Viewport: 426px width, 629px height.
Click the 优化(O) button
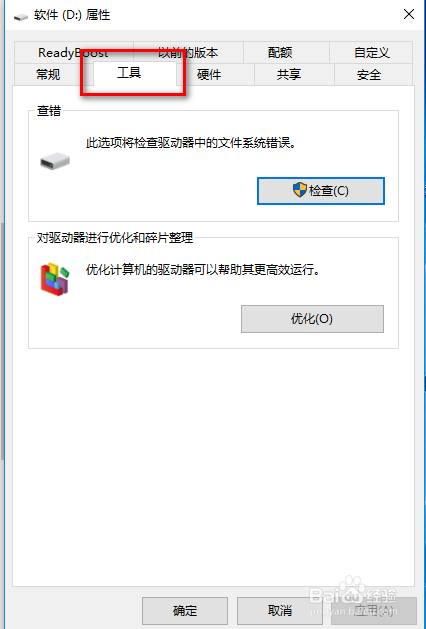click(312, 319)
